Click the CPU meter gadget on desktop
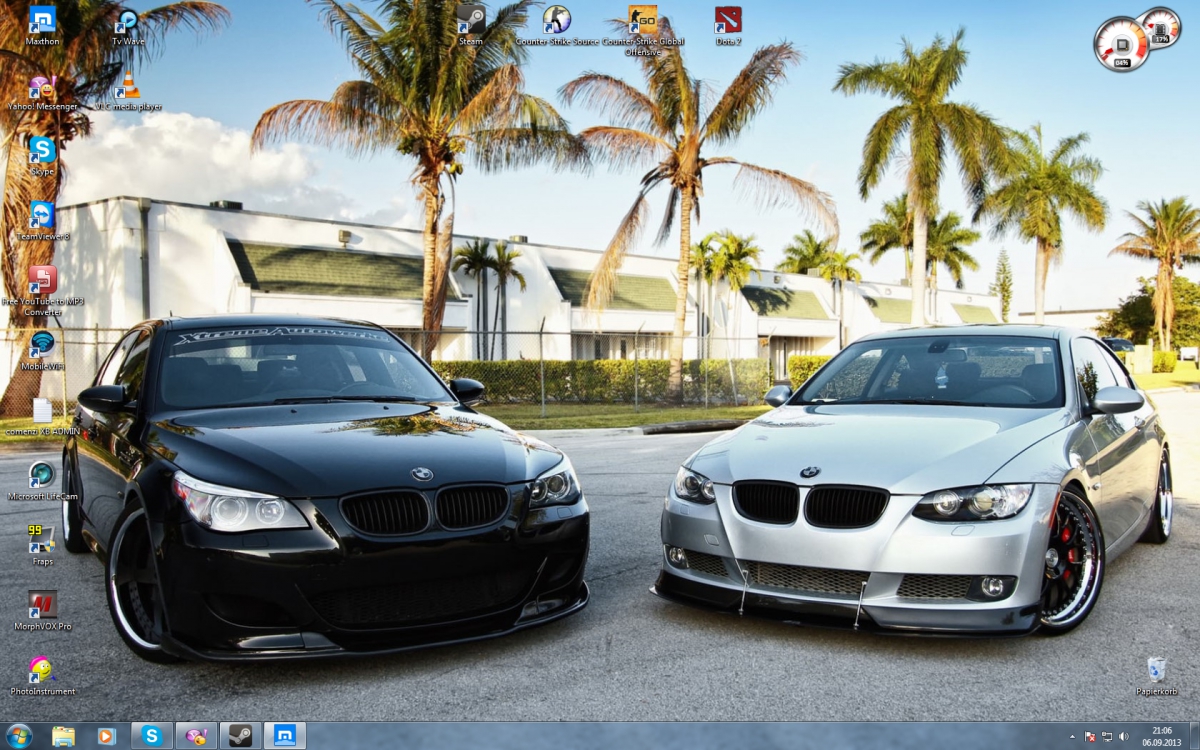Viewport: 1200px width, 750px height. tap(1122, 44)
